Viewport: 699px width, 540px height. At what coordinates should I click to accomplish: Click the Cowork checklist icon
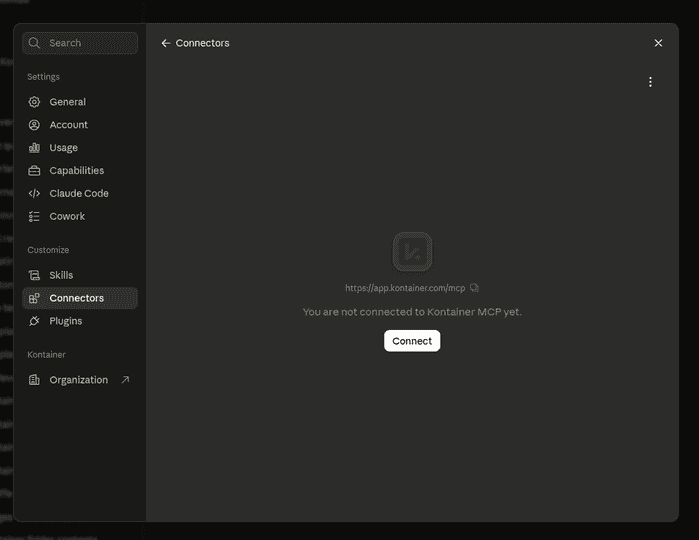(34, 216)
